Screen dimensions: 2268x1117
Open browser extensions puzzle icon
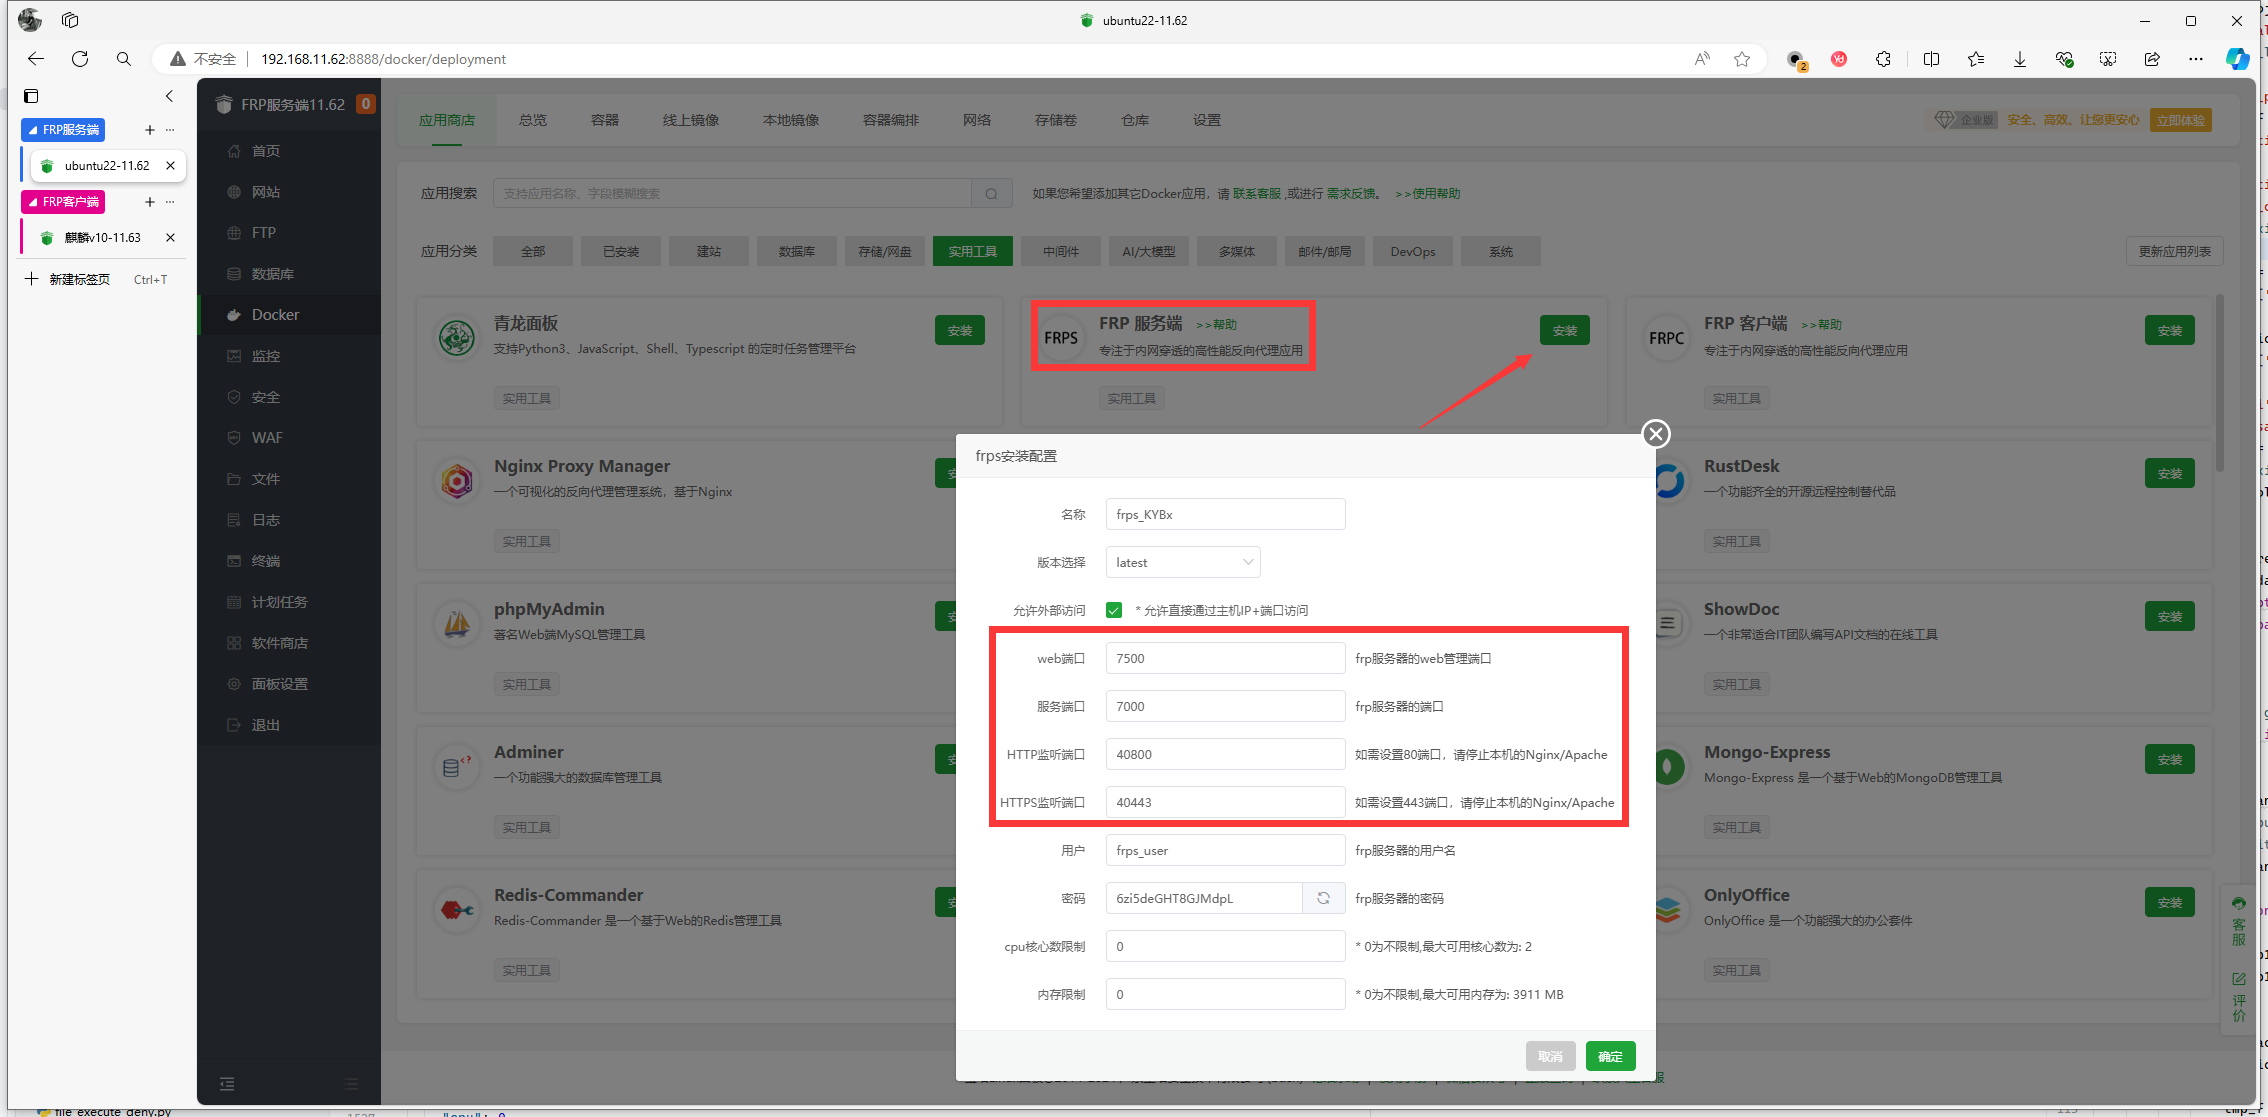pyautogui.click(x=1883, y=59)
